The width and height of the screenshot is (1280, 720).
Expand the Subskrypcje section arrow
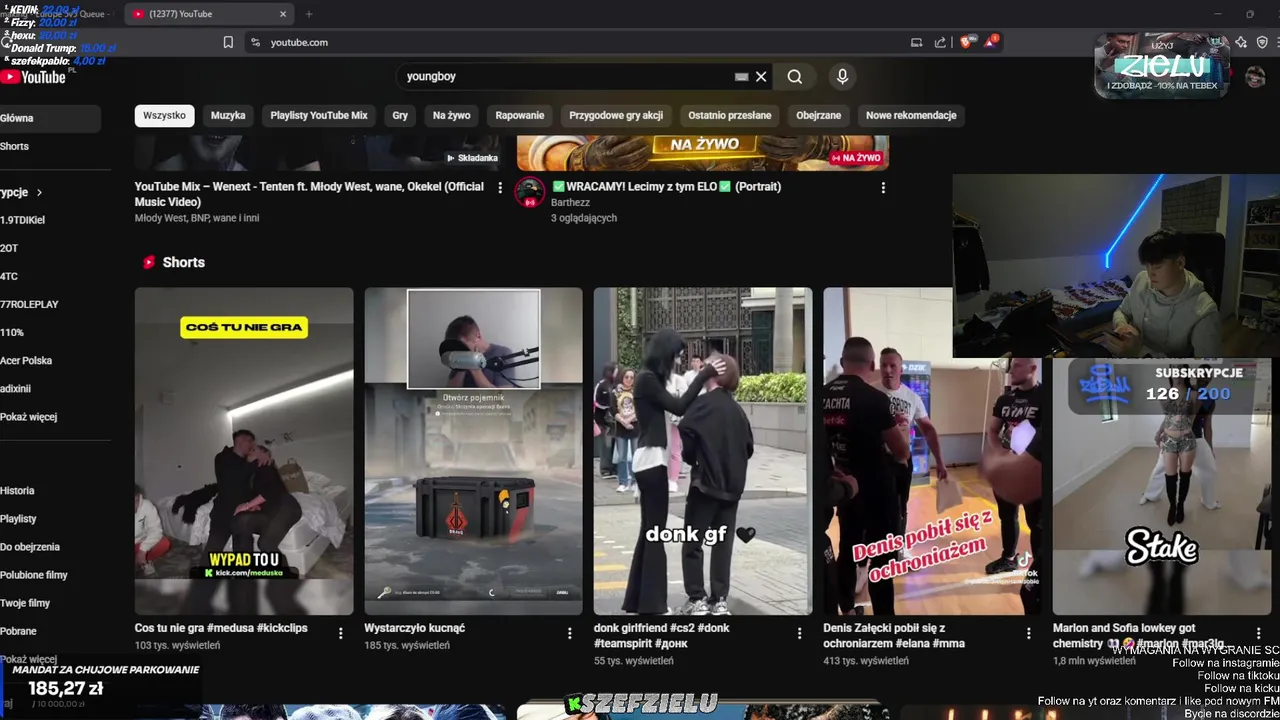click(39, 192)
